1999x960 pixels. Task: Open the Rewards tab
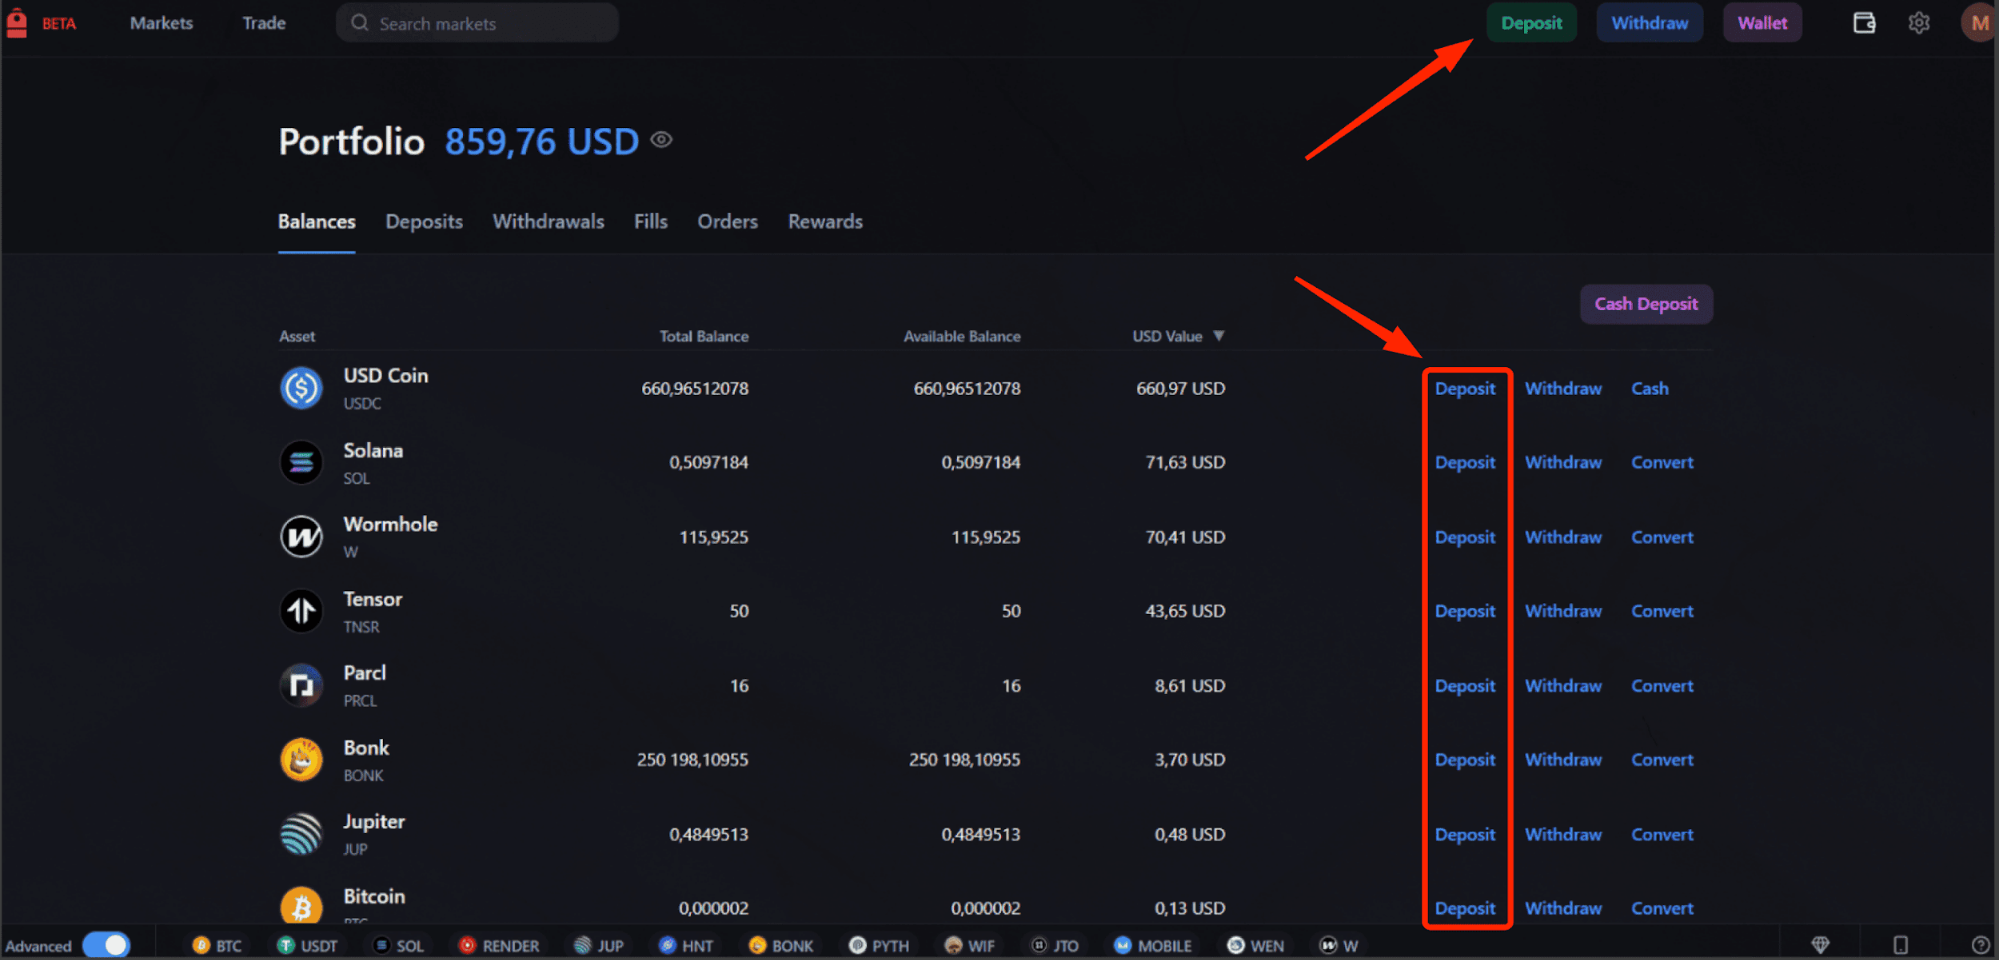coord(825,222)
